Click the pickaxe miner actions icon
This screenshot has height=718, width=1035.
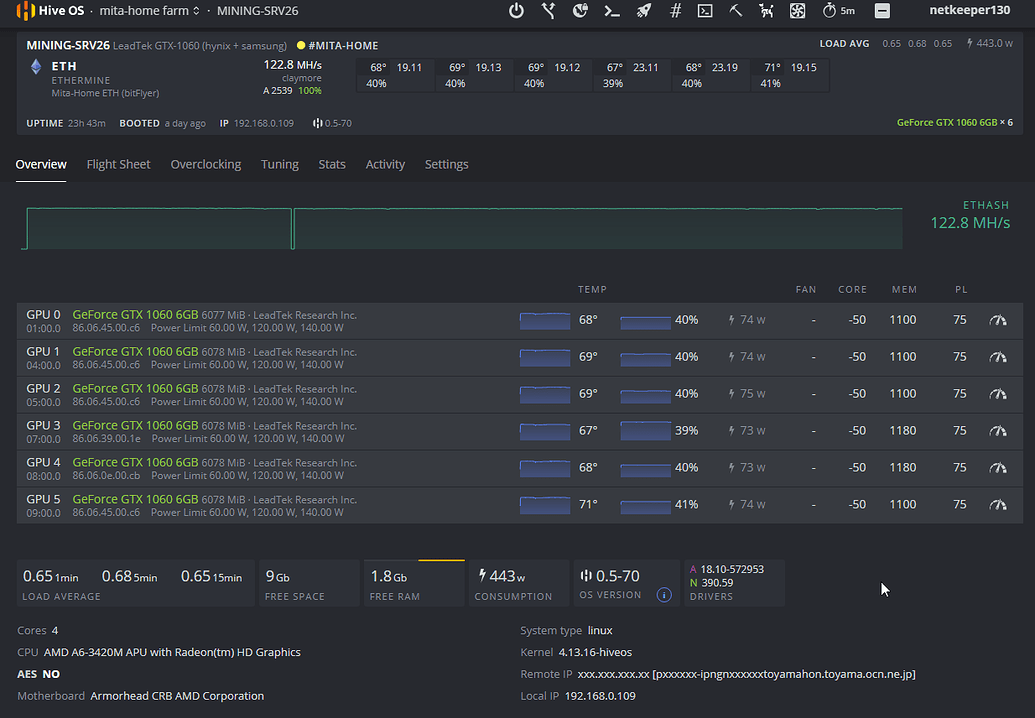tap(736, 11)
